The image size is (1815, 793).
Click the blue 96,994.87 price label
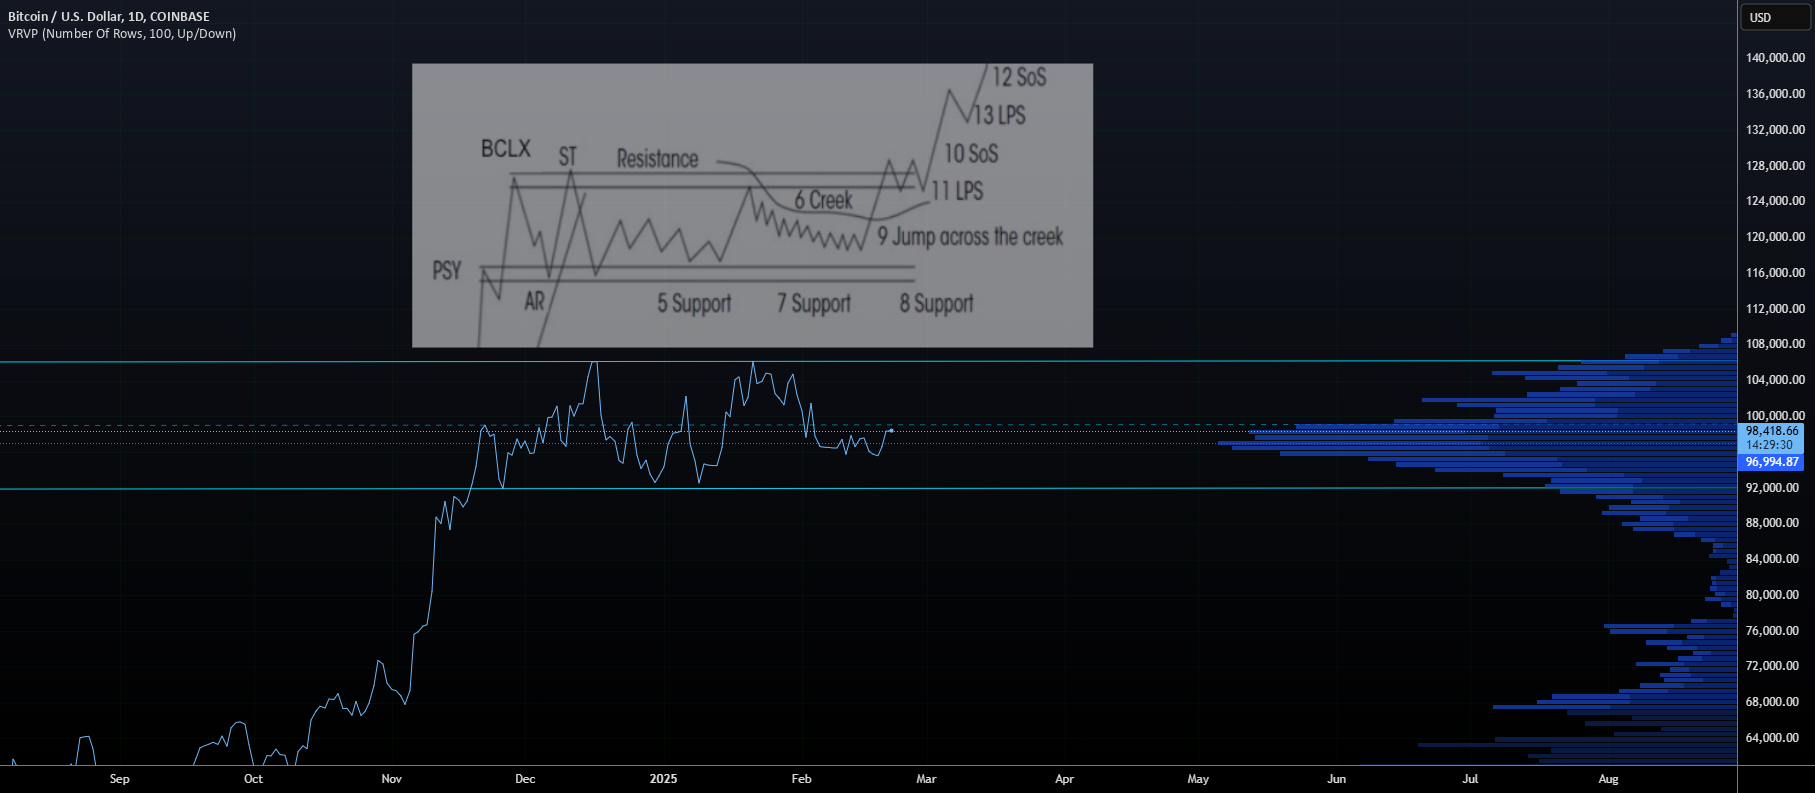coord(1771,462)
